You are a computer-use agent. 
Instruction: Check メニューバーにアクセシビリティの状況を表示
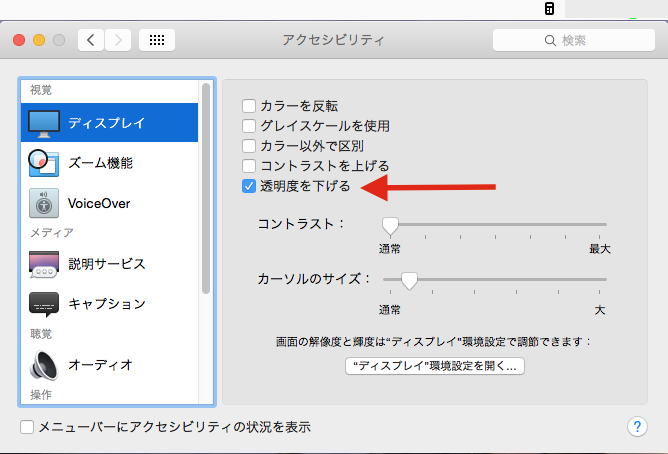point(27,427)
